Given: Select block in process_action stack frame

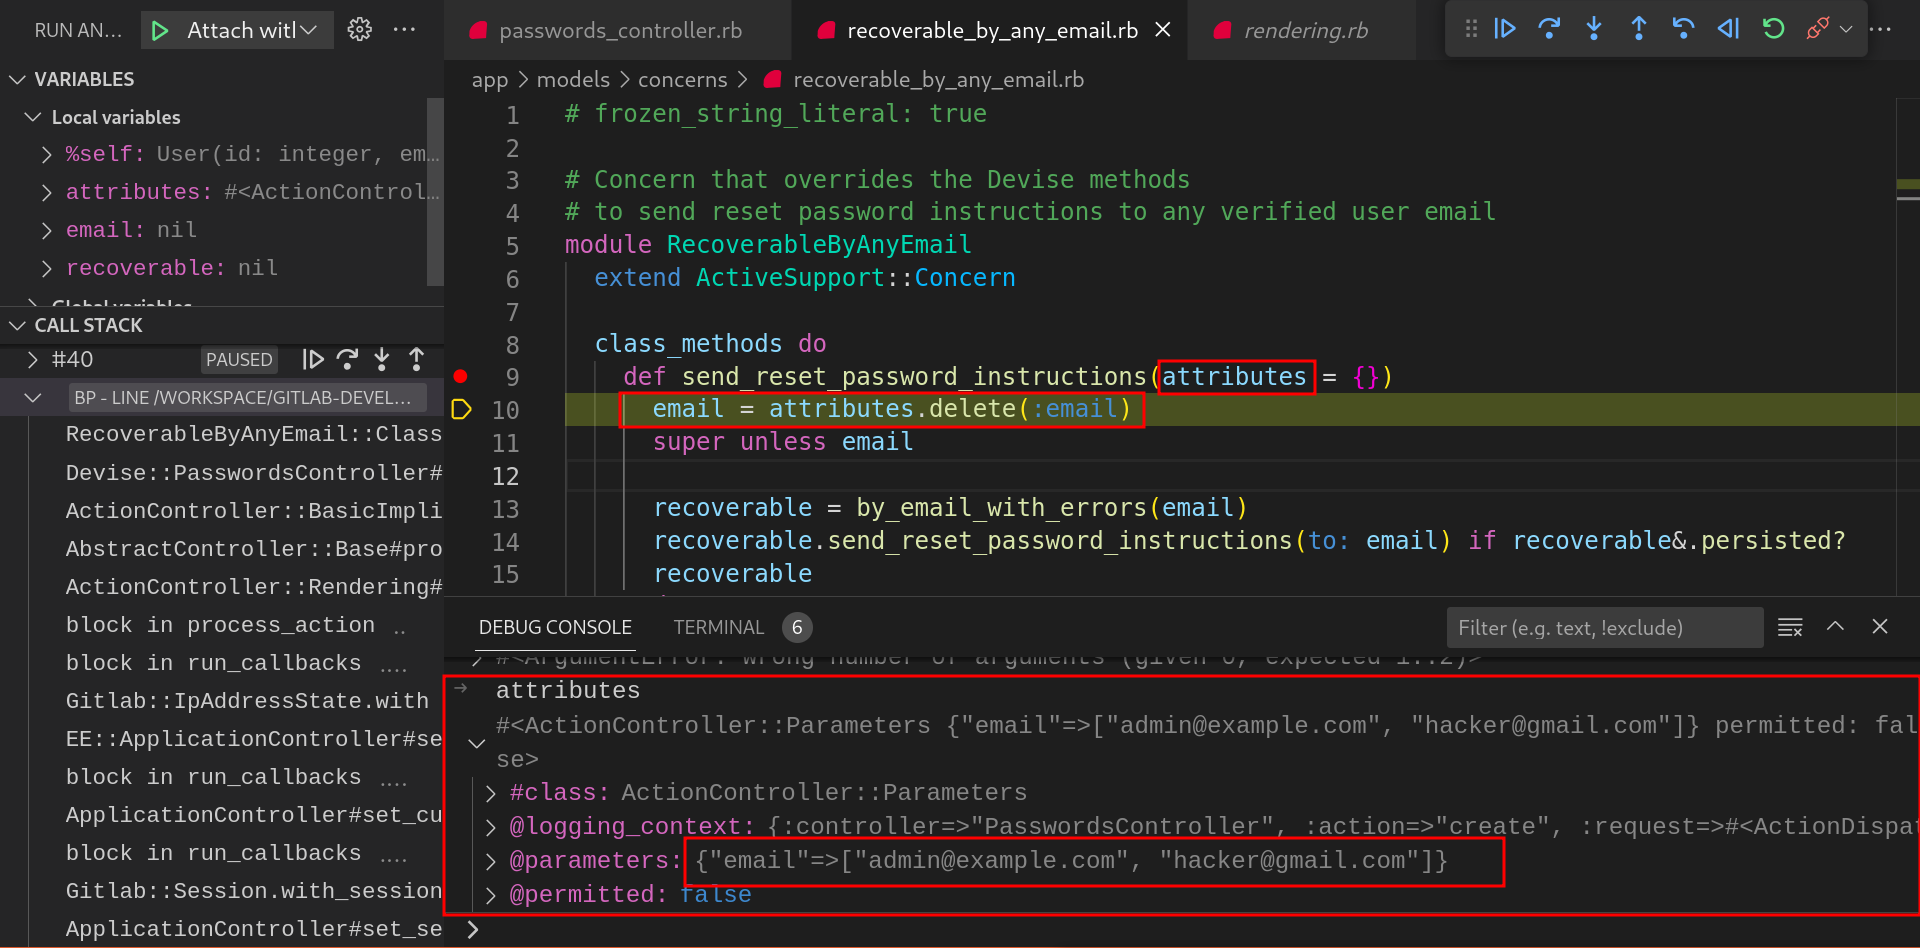Looking at the screenshot, I should point(220,624).
